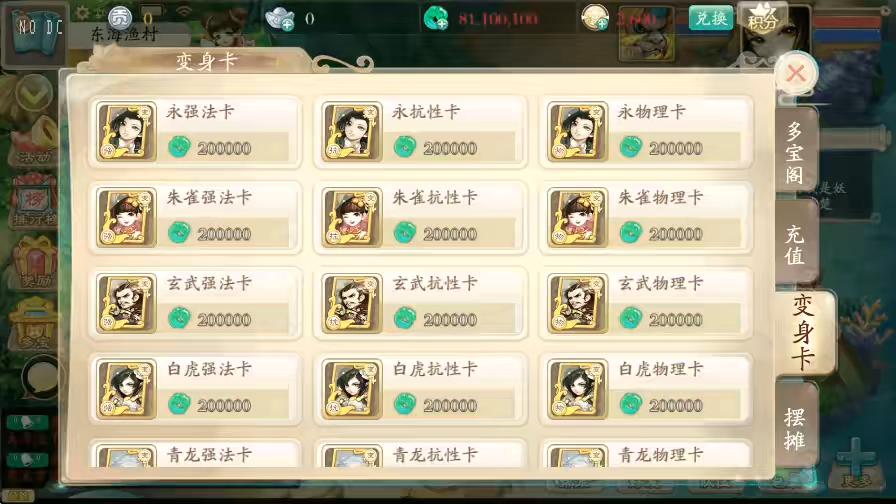The image size is (896, 504).
Task: Select the 朱雀强法卡 item entry
Action: click(x=195, y=218)
